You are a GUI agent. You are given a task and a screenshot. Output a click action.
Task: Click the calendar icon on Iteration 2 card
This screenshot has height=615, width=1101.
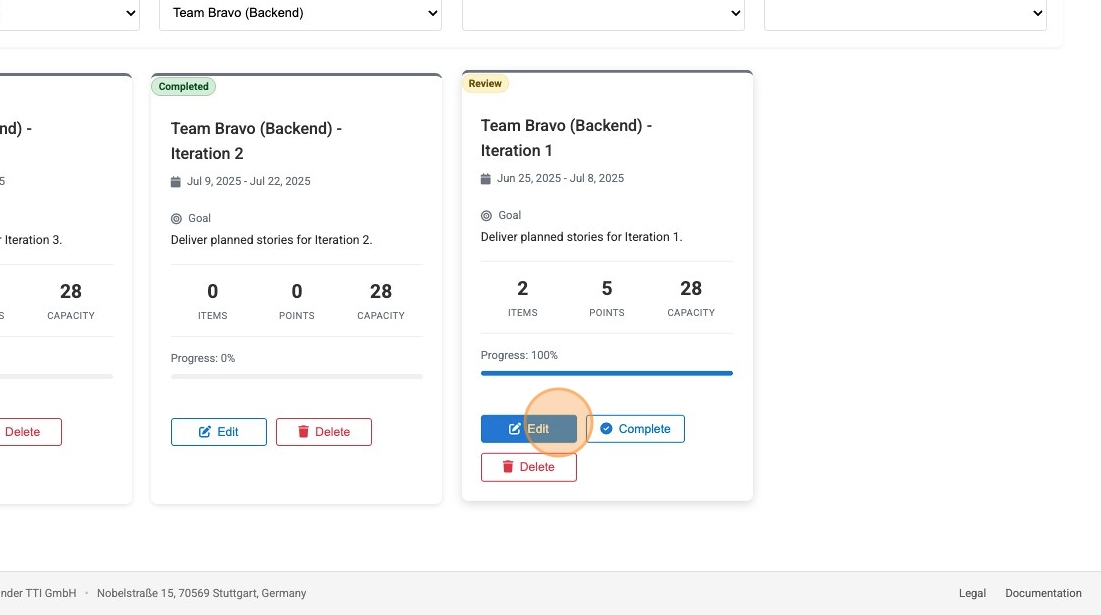[x=177, y=181]
